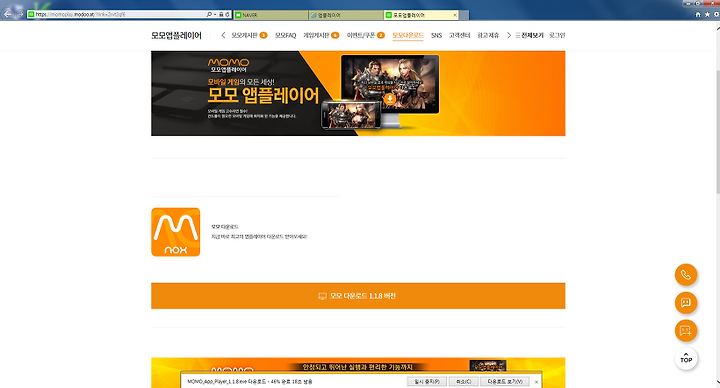
Task: Click the search magnifier in address bar
Action: coord(209,15)
